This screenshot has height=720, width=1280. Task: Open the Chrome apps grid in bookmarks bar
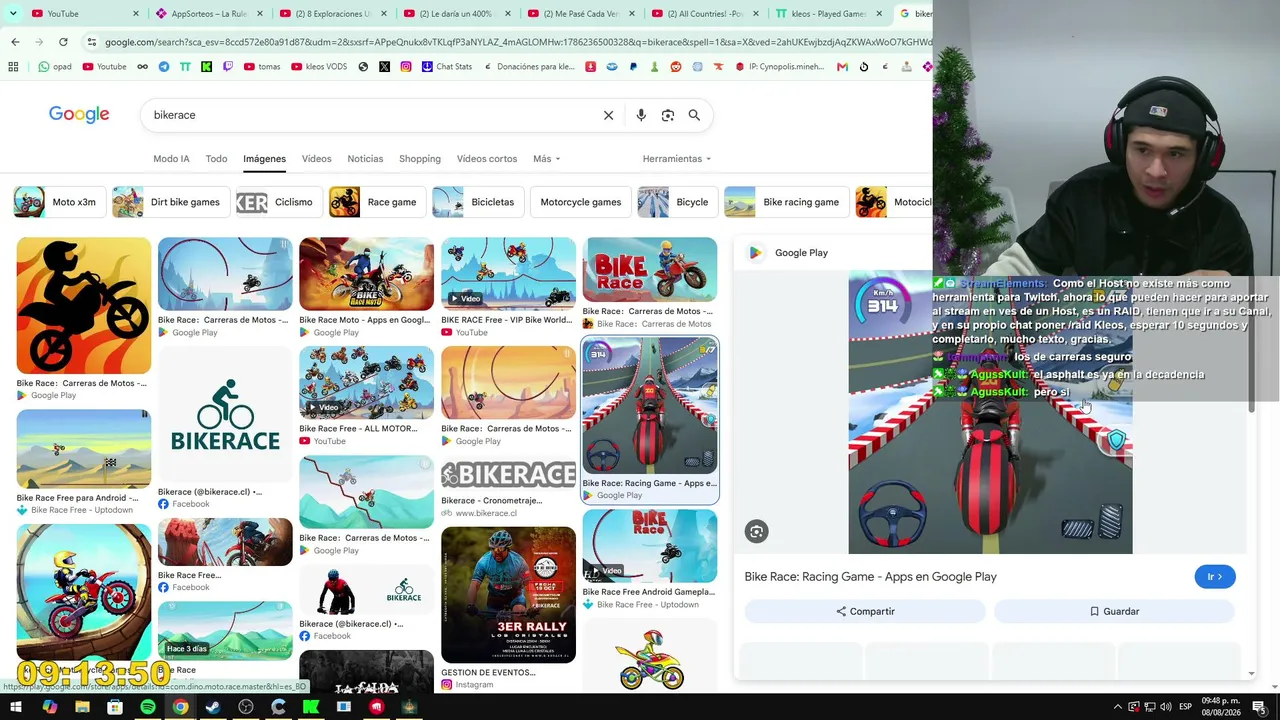13,67
